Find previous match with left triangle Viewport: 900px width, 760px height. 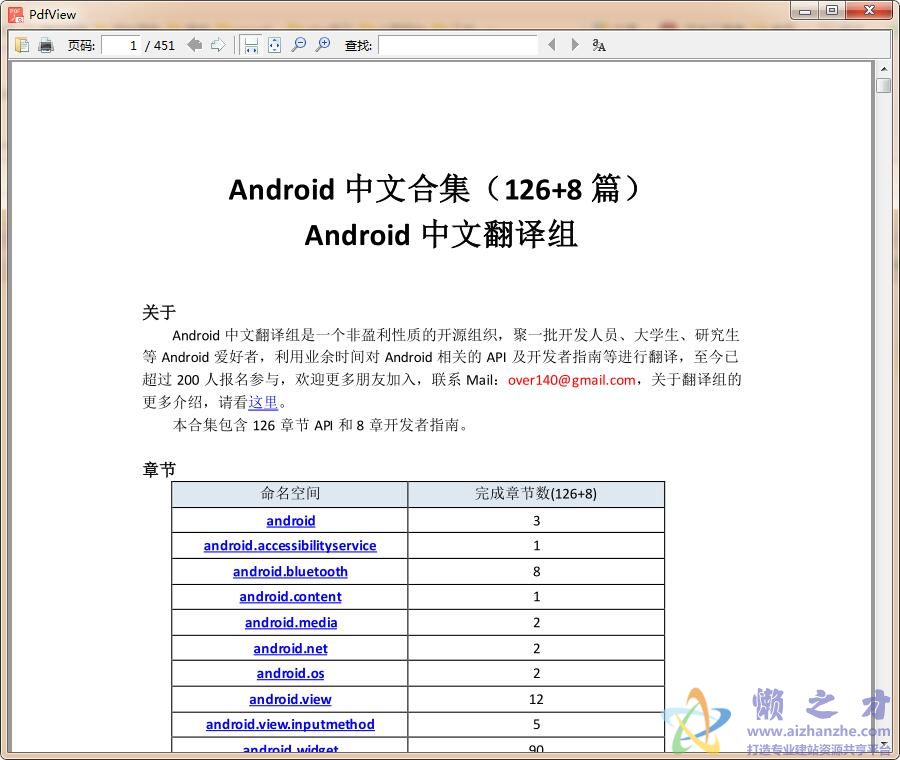pos(552,44)
